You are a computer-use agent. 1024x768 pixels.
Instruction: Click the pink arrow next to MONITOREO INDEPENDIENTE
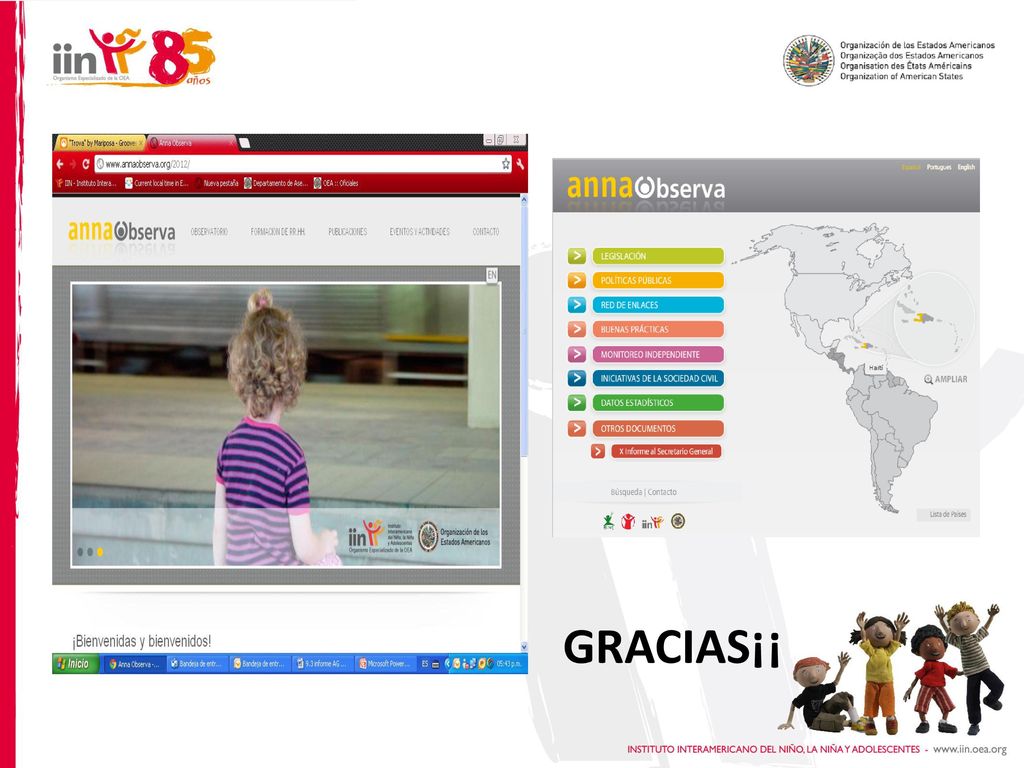tap(577, 354)
